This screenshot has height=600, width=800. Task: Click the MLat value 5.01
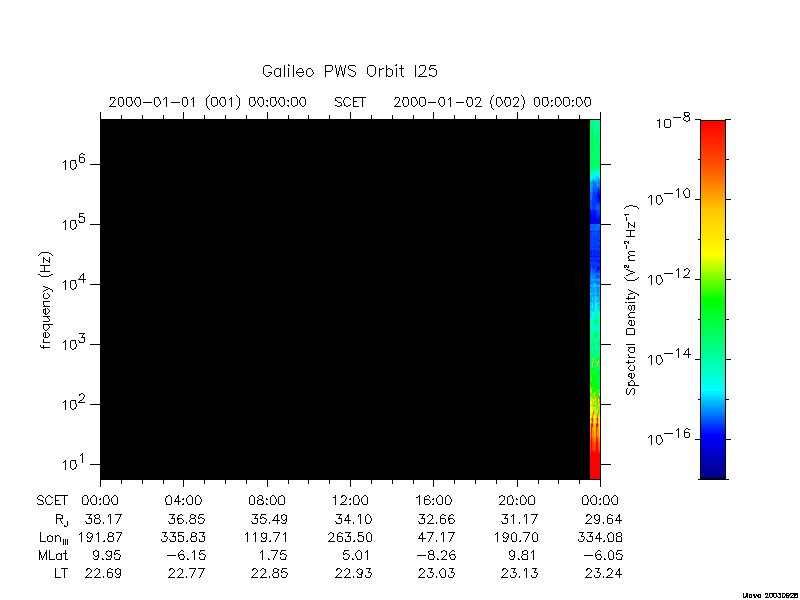(357, 555)
